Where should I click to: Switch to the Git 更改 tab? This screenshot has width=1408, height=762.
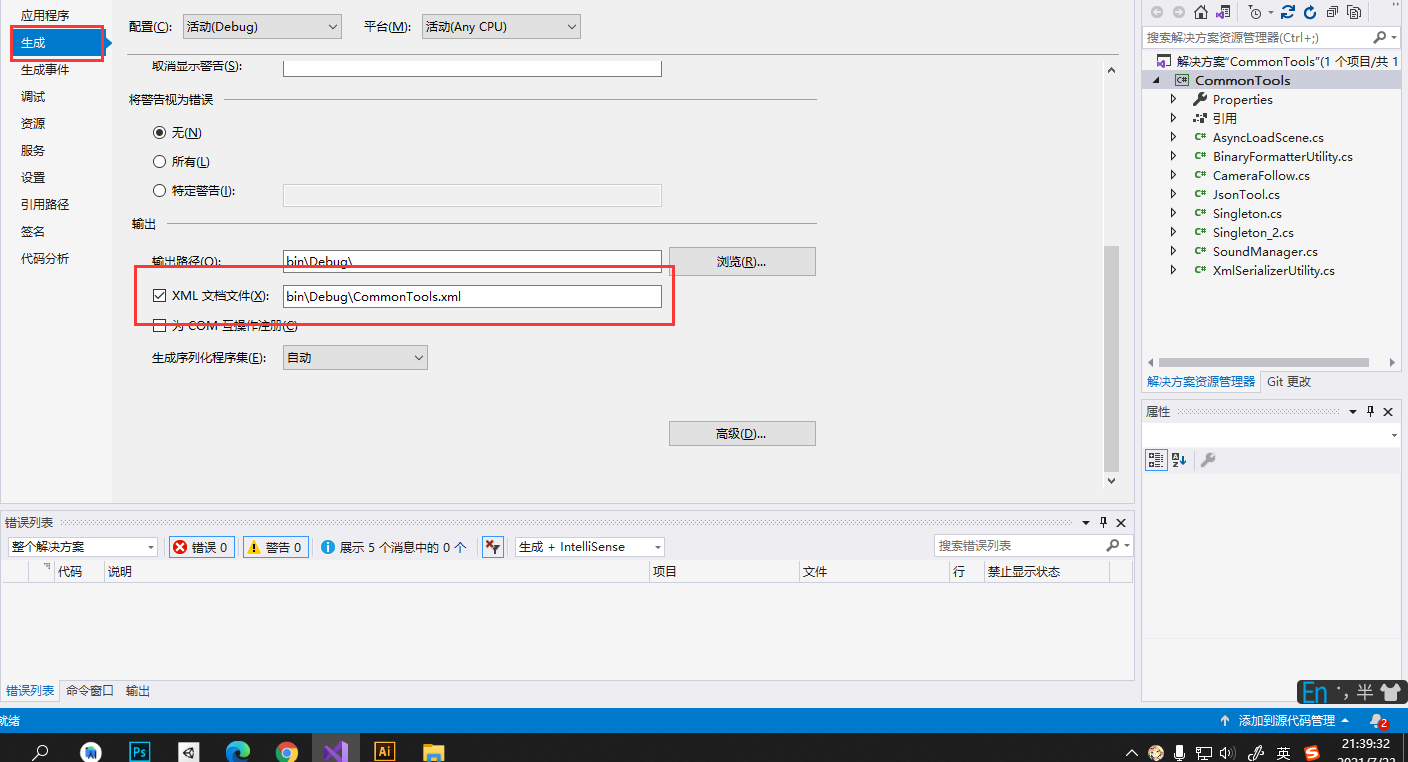pyautogui.click(x=1289, y=381)
